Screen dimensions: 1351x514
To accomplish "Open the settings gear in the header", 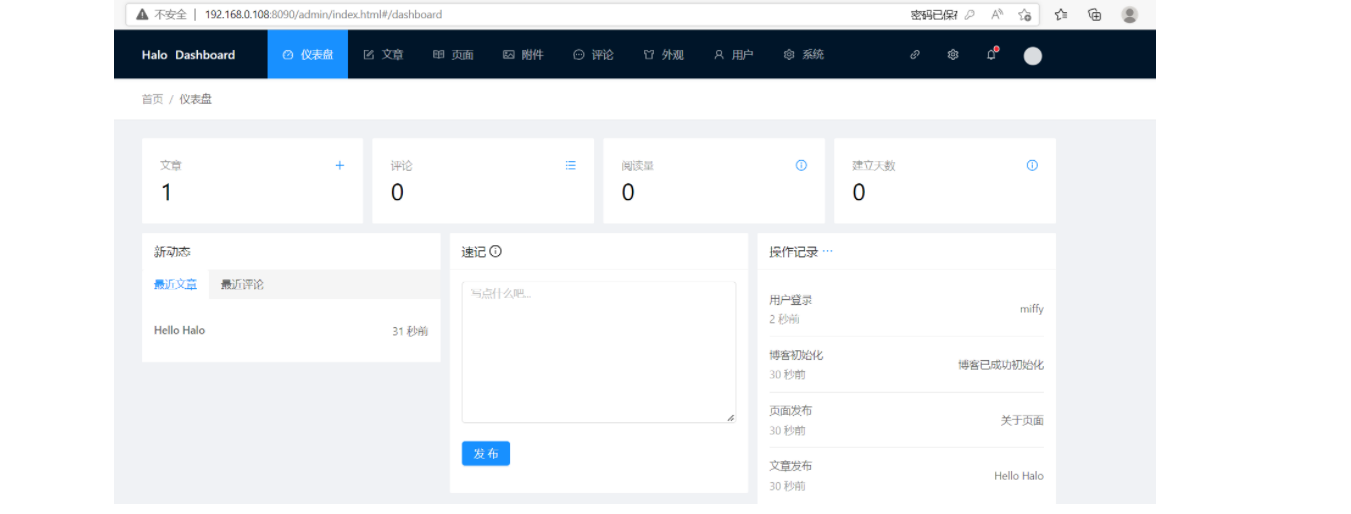I will coord(953,55).
